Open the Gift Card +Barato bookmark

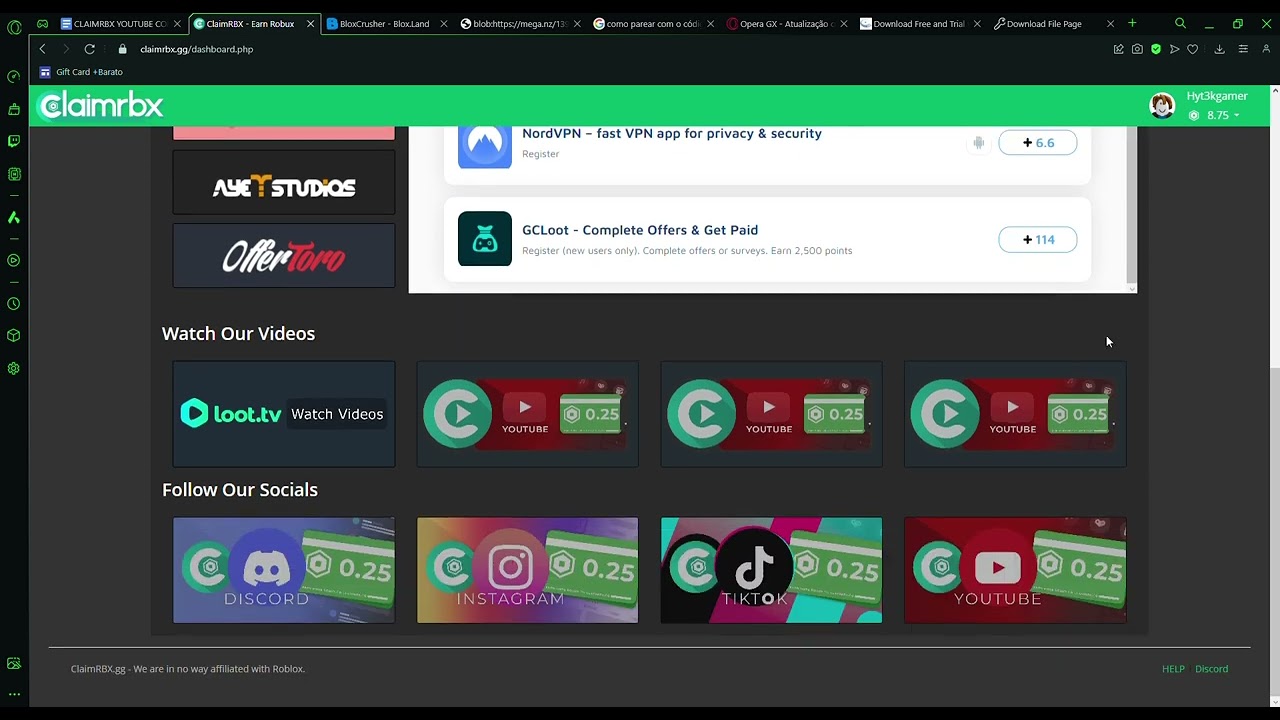(81, 72)
